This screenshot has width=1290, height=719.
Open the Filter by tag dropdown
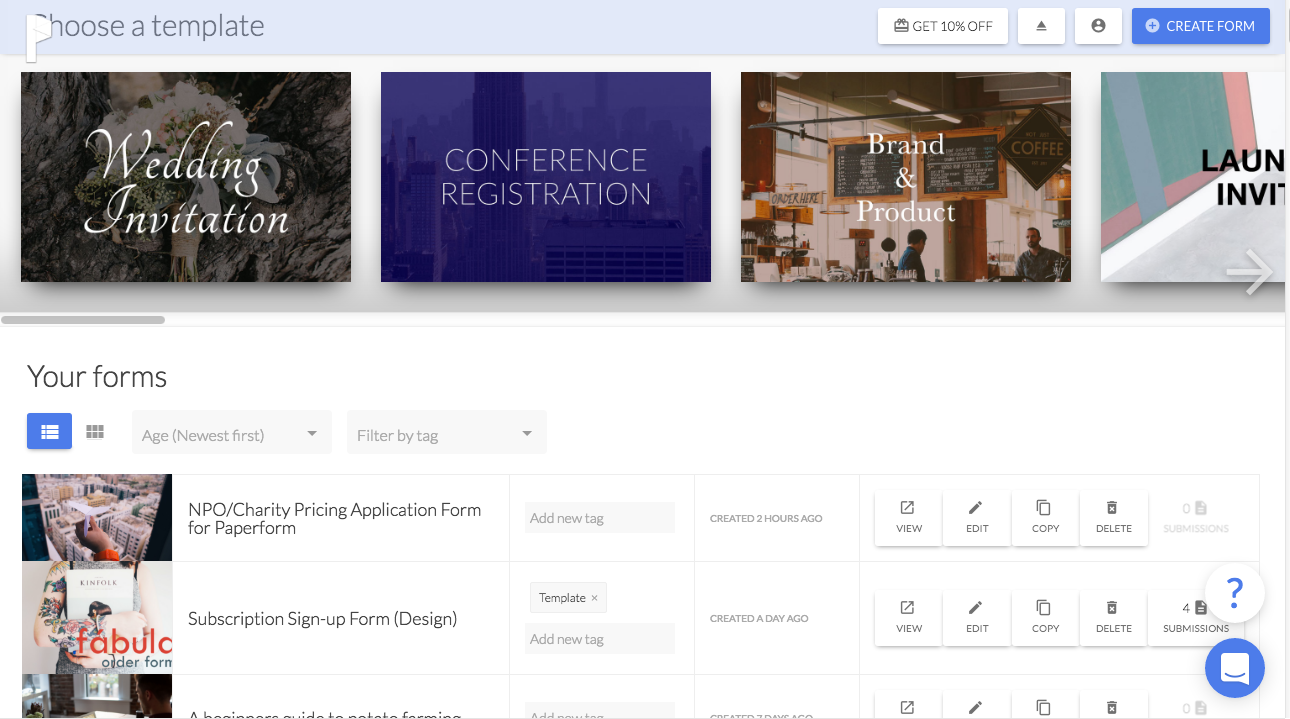(x=447, y=432)
